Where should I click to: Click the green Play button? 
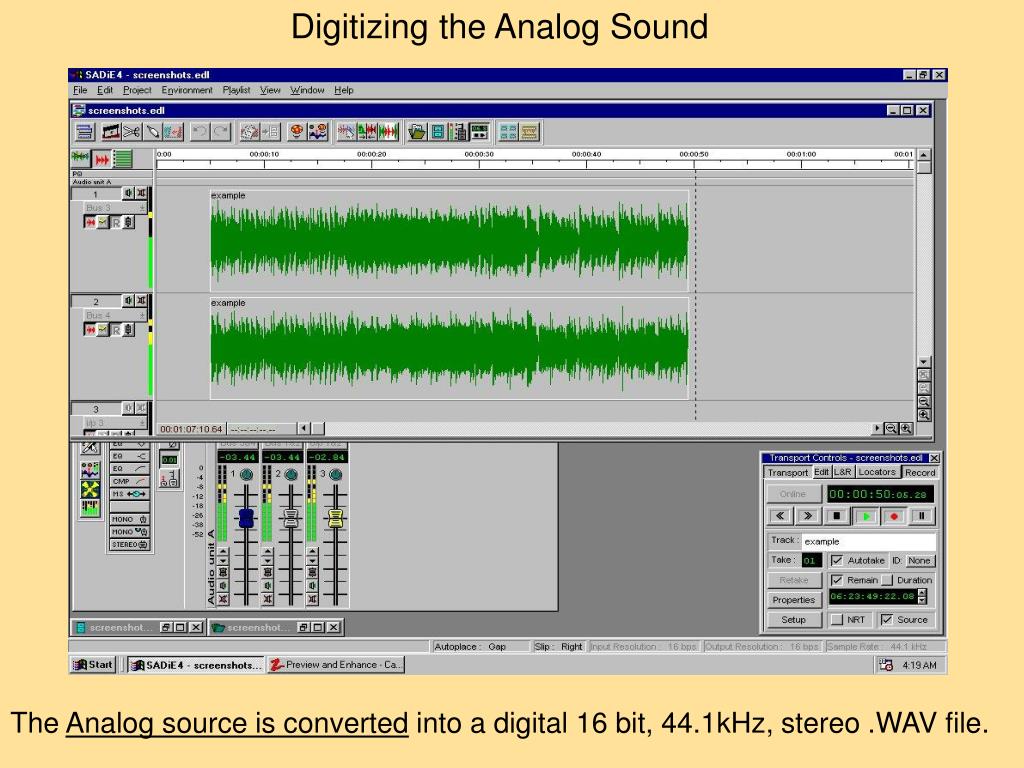(866, 516)
